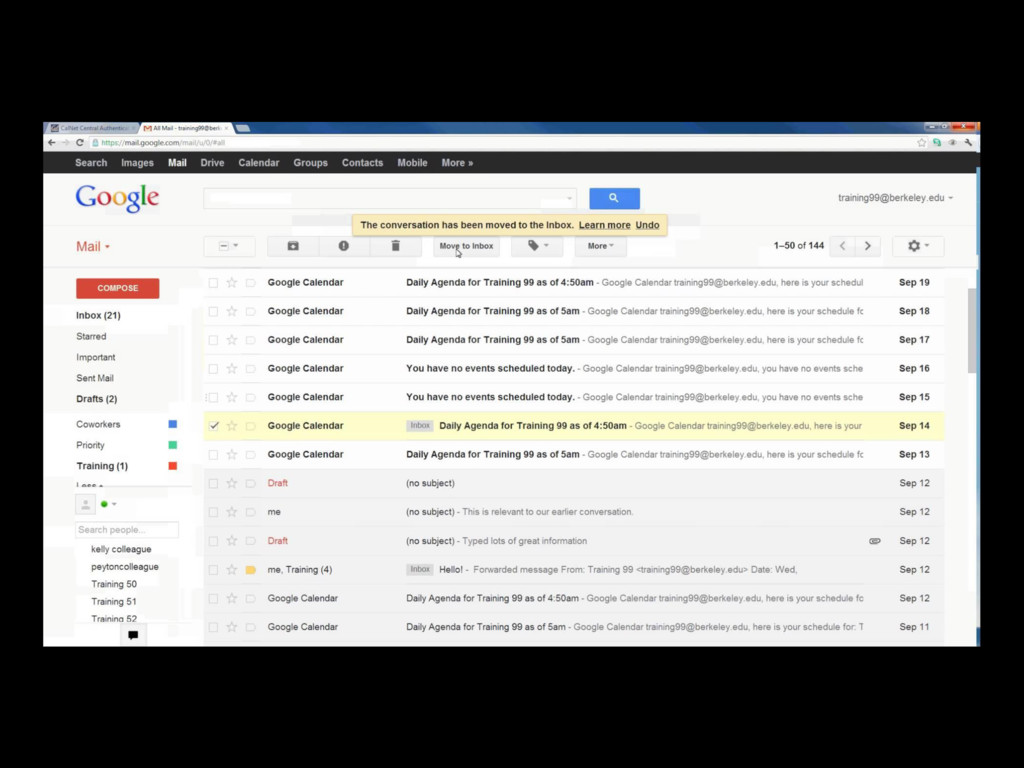Viewport: 1024px width, 768px height.
Task: Click the browser Back arrow
Action: pyautogui.click(x=52, y=142)
